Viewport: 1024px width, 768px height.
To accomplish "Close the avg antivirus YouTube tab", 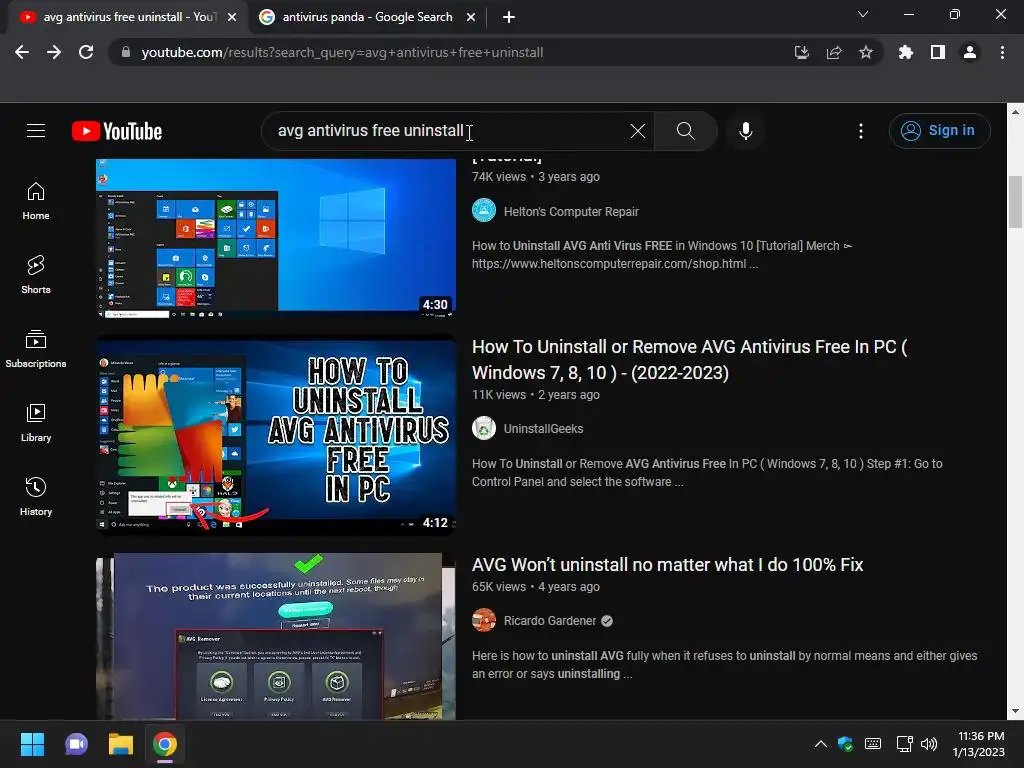I will [x=232, y=17].
